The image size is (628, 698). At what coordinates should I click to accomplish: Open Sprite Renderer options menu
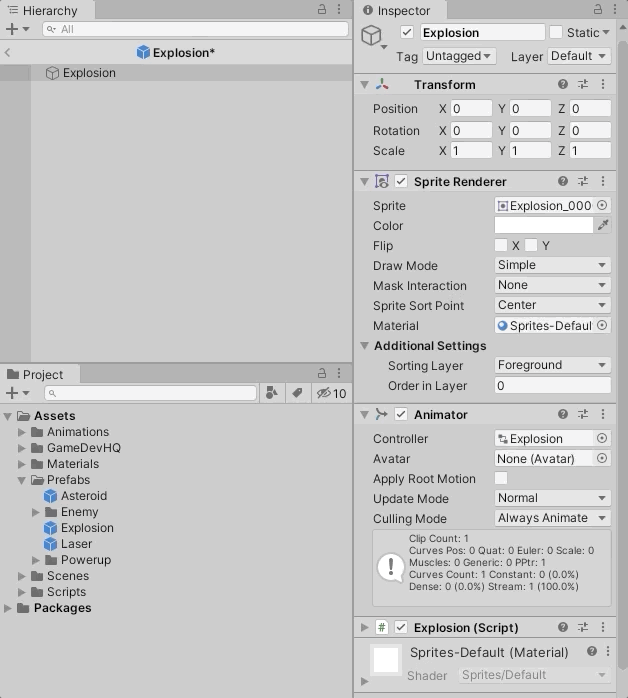tap(603, 181)
